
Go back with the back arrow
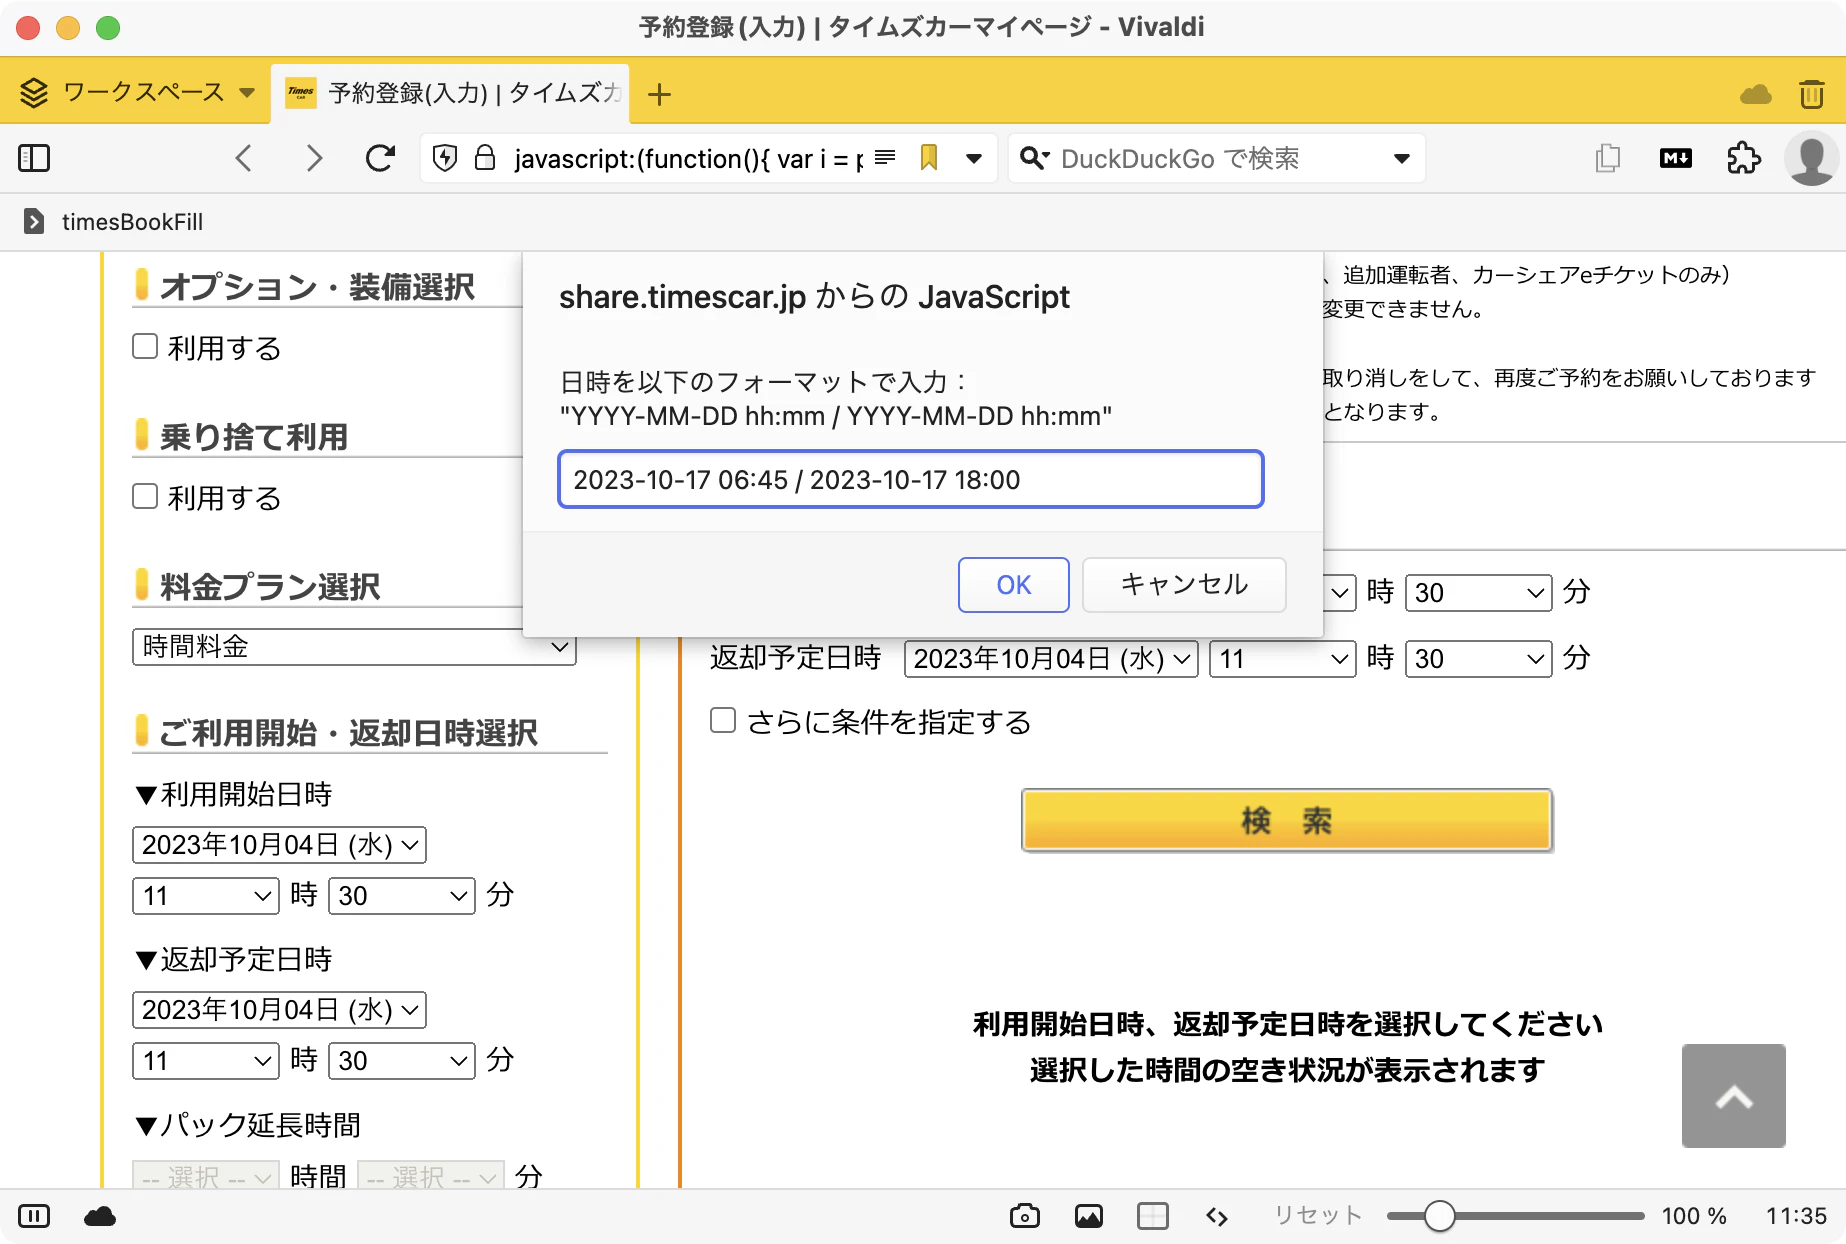point(243,158)
